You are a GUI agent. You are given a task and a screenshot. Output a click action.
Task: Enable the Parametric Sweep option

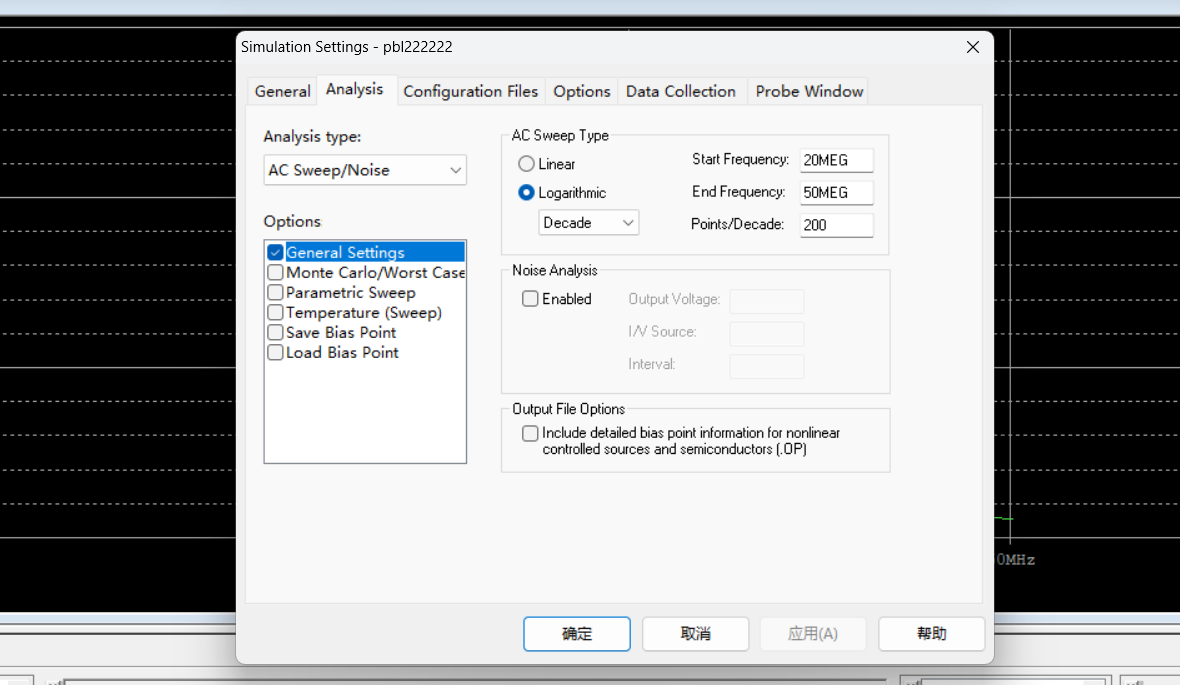275,292
